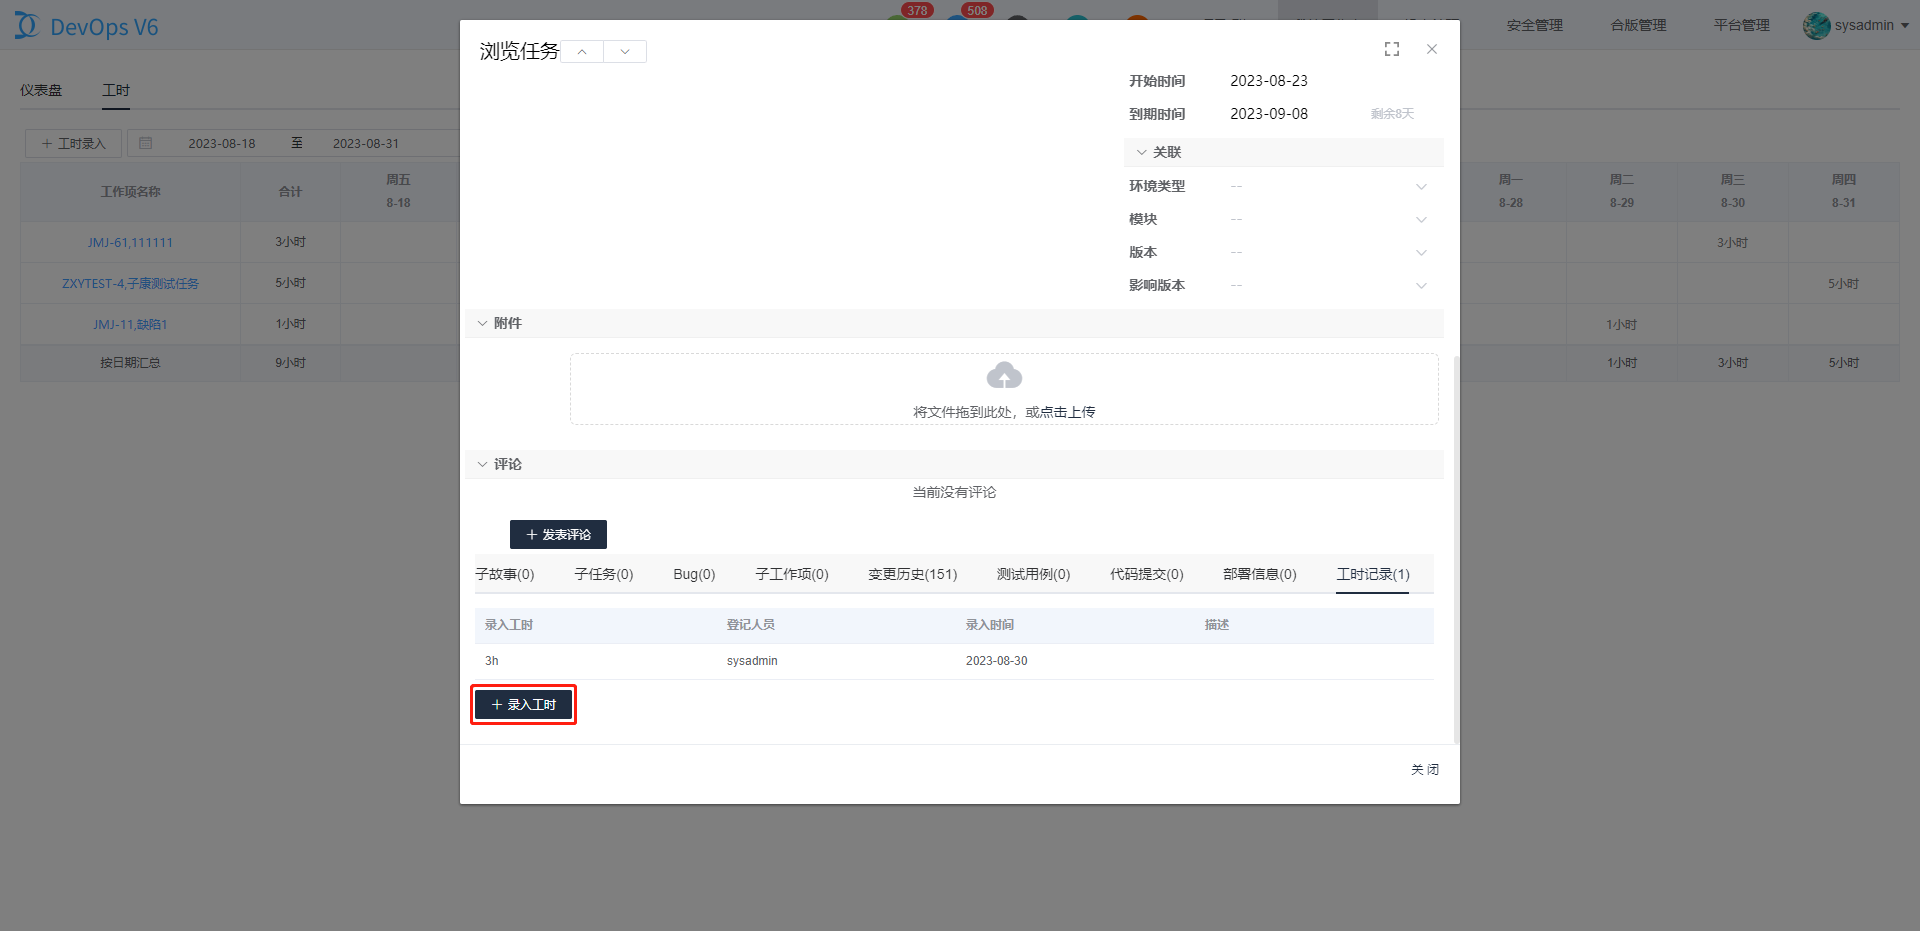Close the browse task dialog with X
1920x931 pixels.
[1432, 49]
